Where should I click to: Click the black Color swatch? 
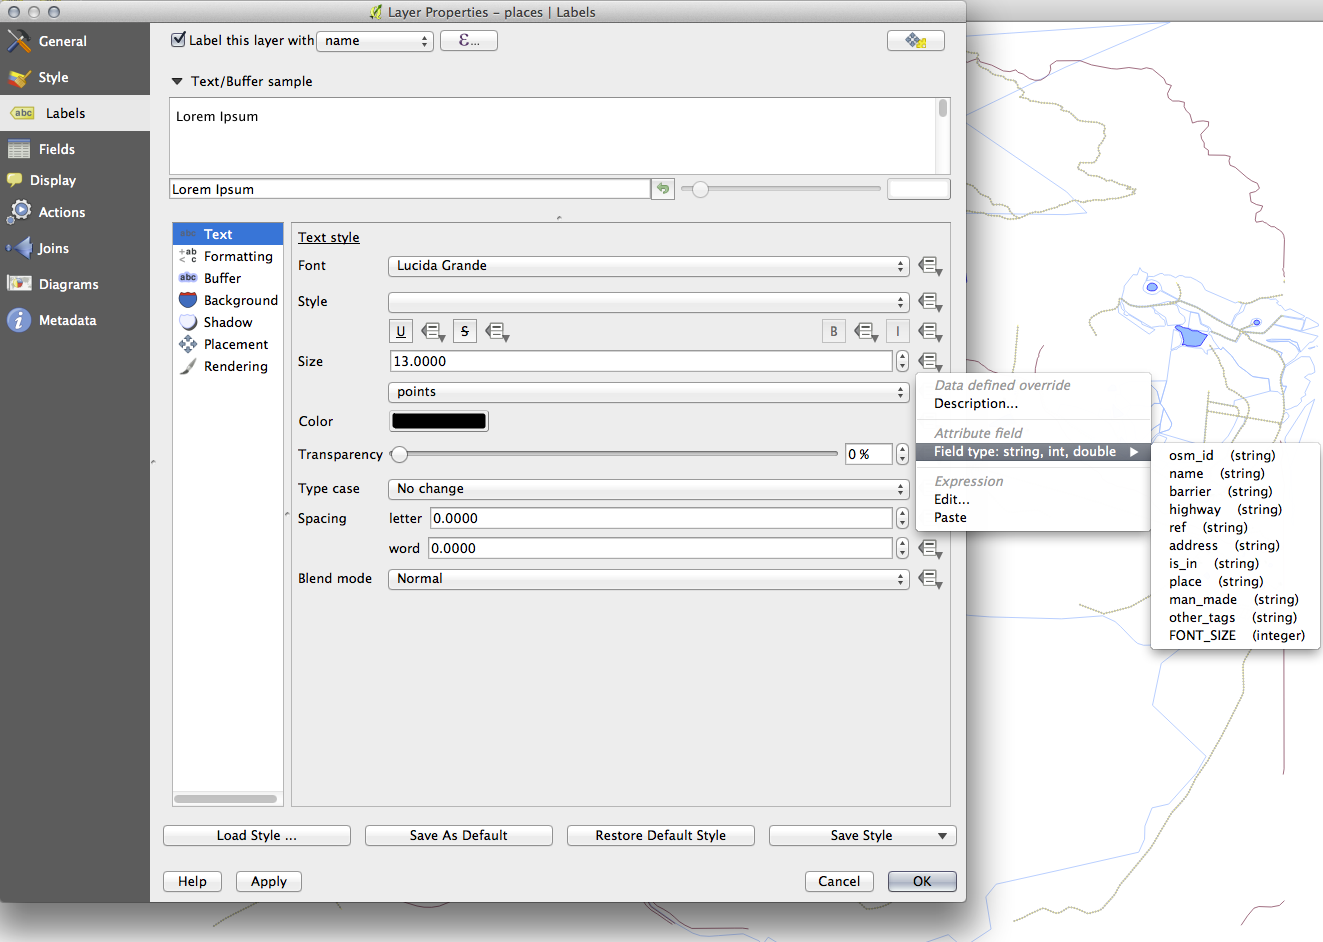439,421
